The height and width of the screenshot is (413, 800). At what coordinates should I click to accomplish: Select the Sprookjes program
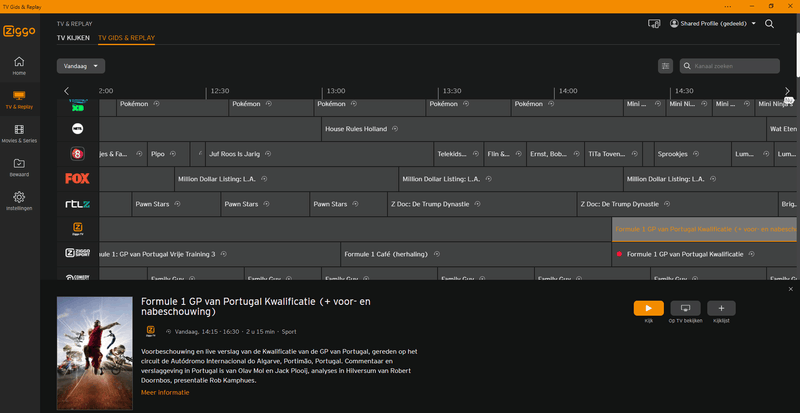(x=692, y=154)
